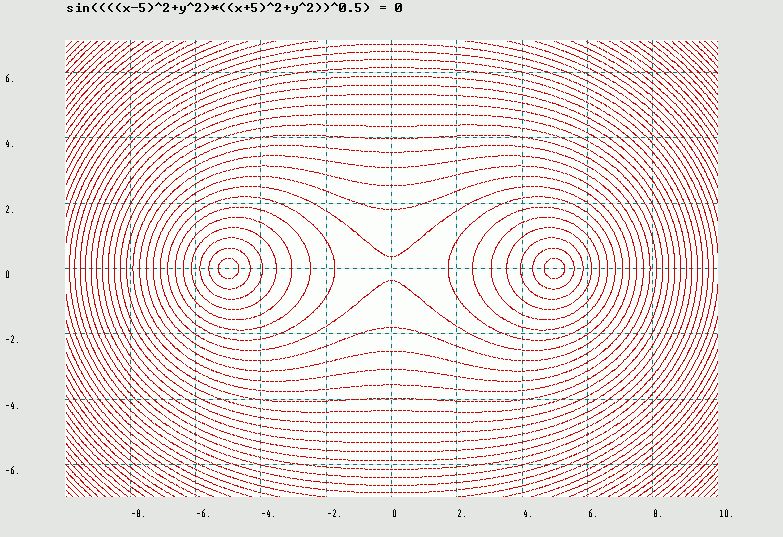
Task: Click the x-axis tick label "0" at the bottom
Action: point(394,514)
